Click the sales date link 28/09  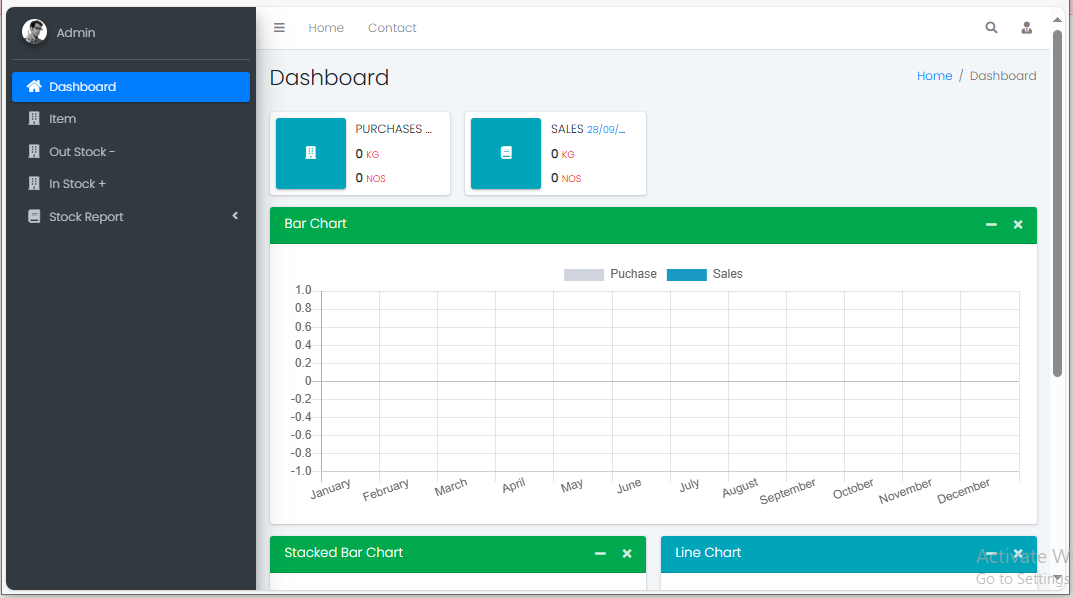pyautogui.click(x=606, y=129)
